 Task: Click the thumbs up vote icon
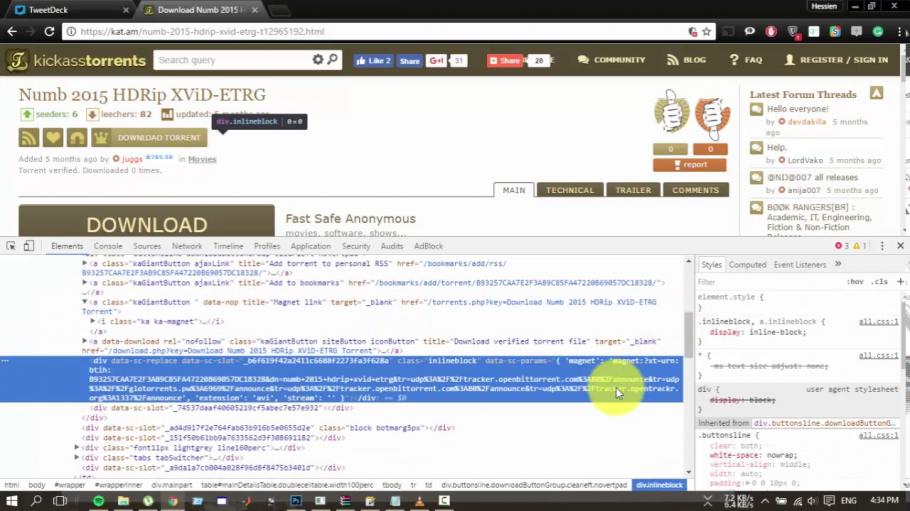tap(671, 111)
